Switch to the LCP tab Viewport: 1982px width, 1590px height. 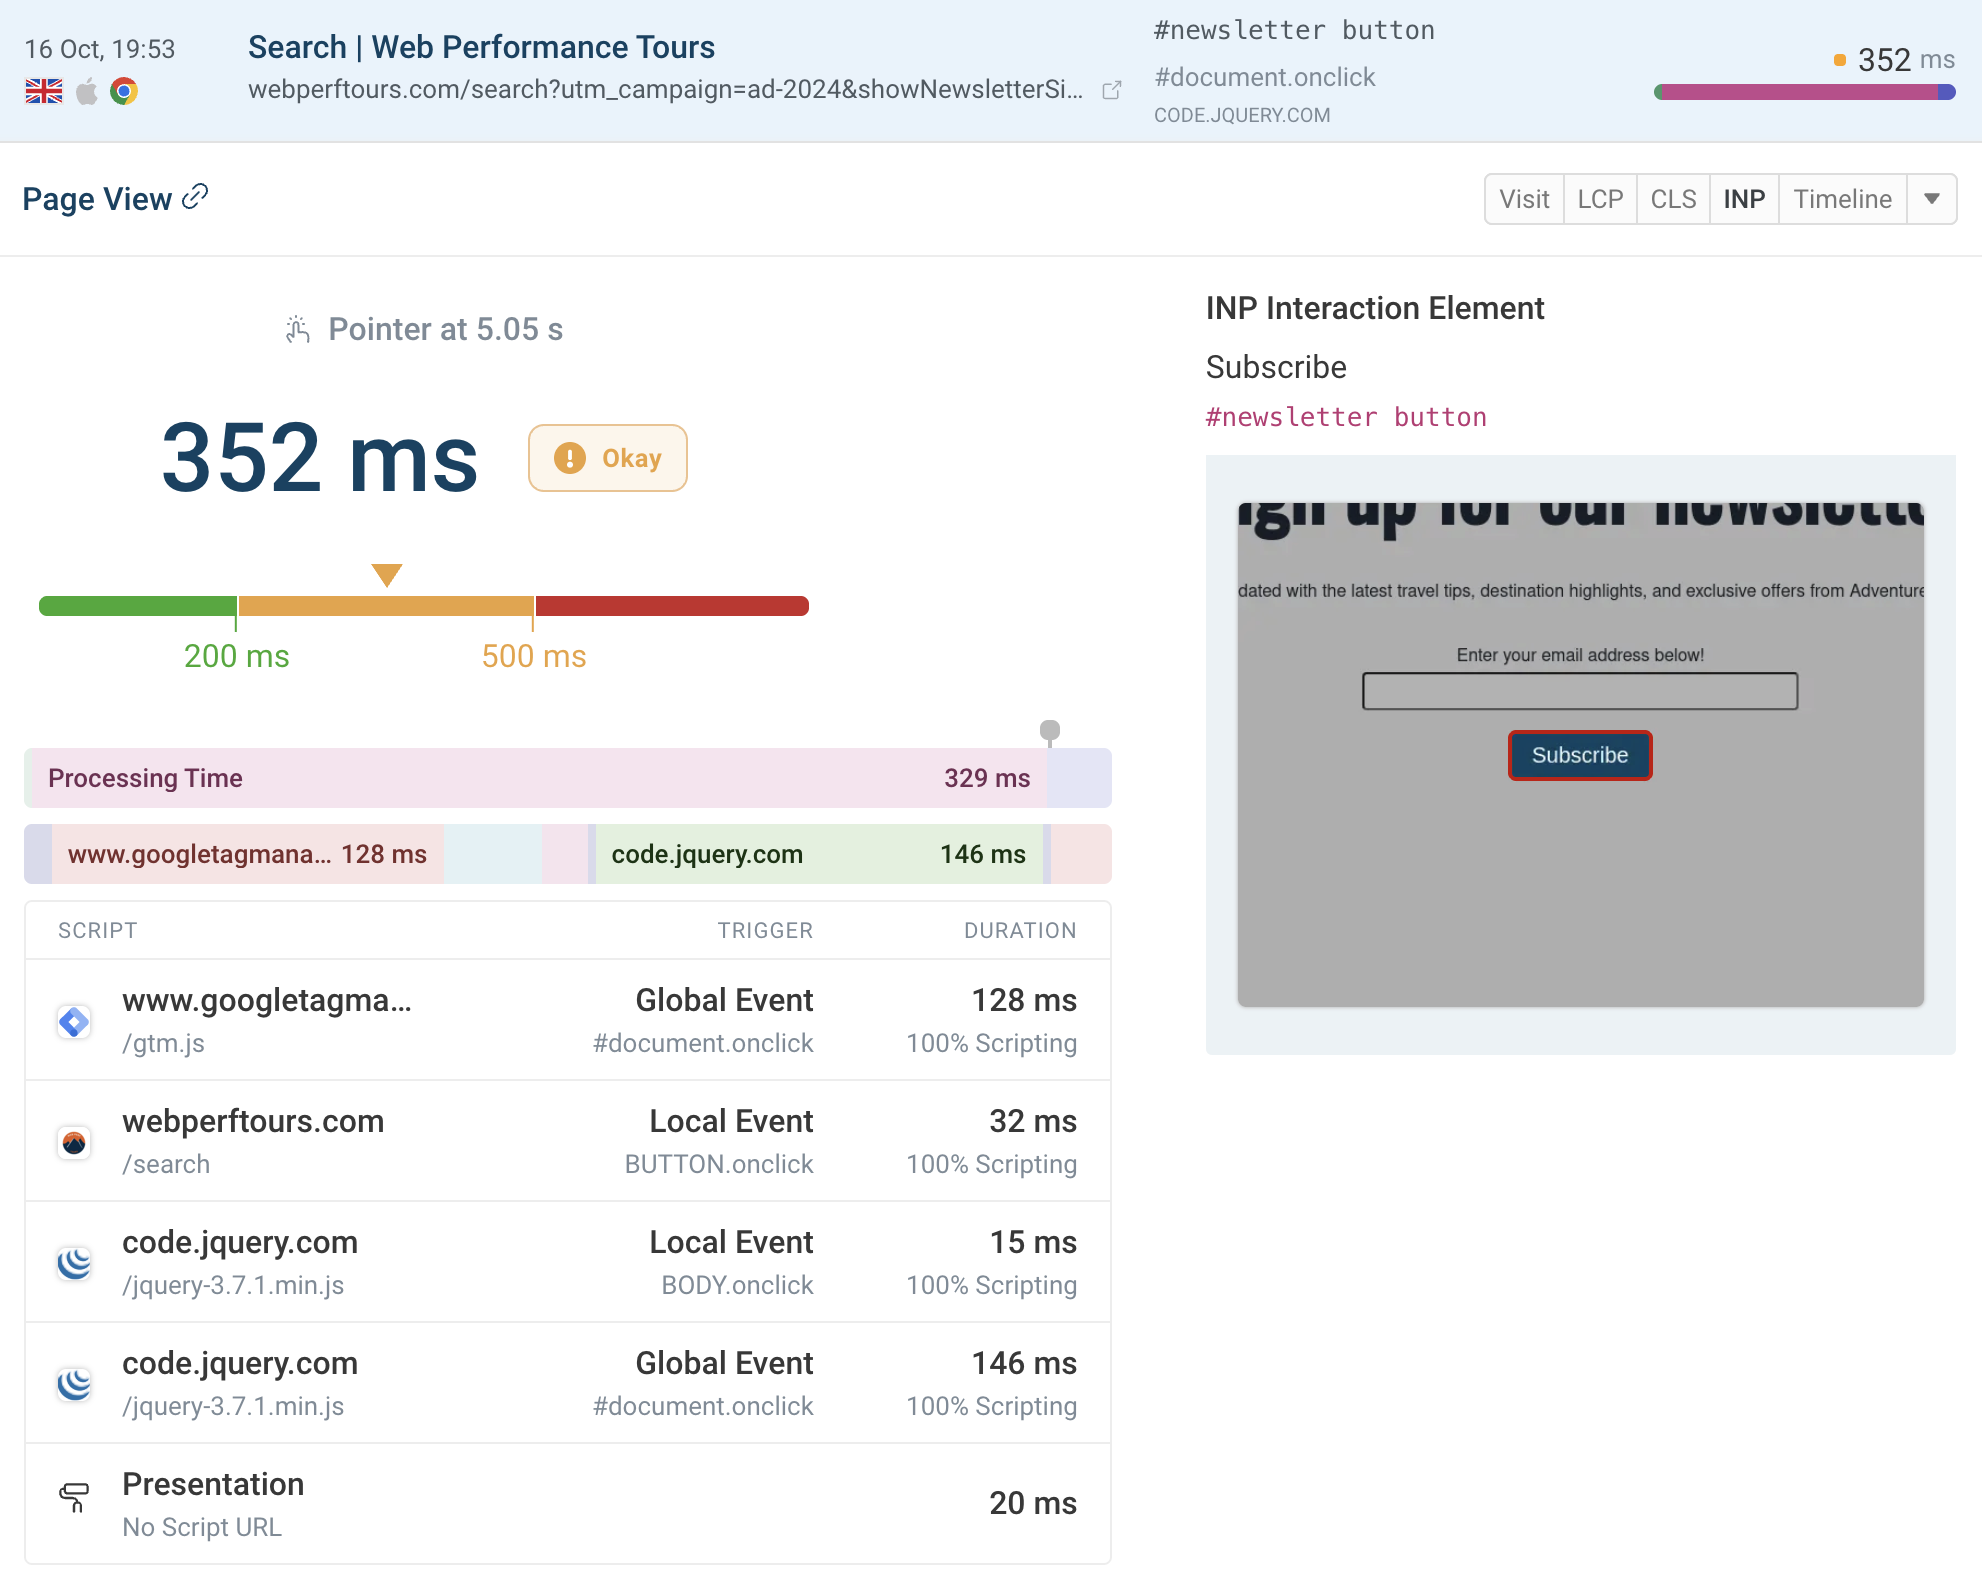[1600, 199]
